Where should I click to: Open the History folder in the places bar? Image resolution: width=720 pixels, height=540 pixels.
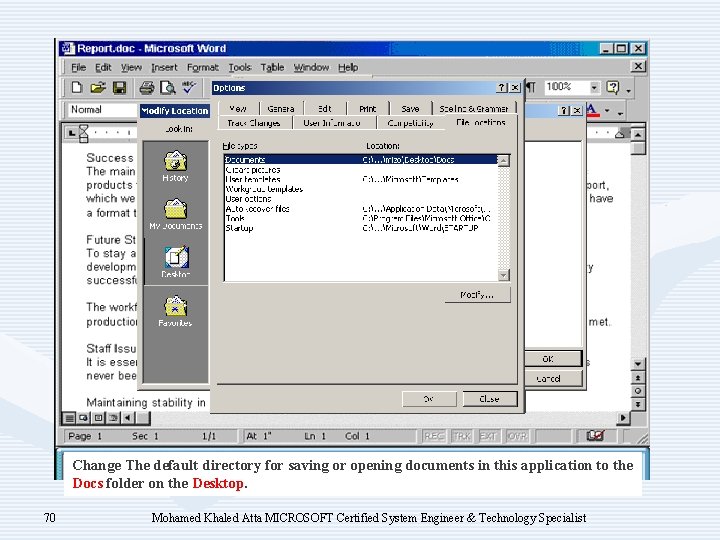[175, 166]
